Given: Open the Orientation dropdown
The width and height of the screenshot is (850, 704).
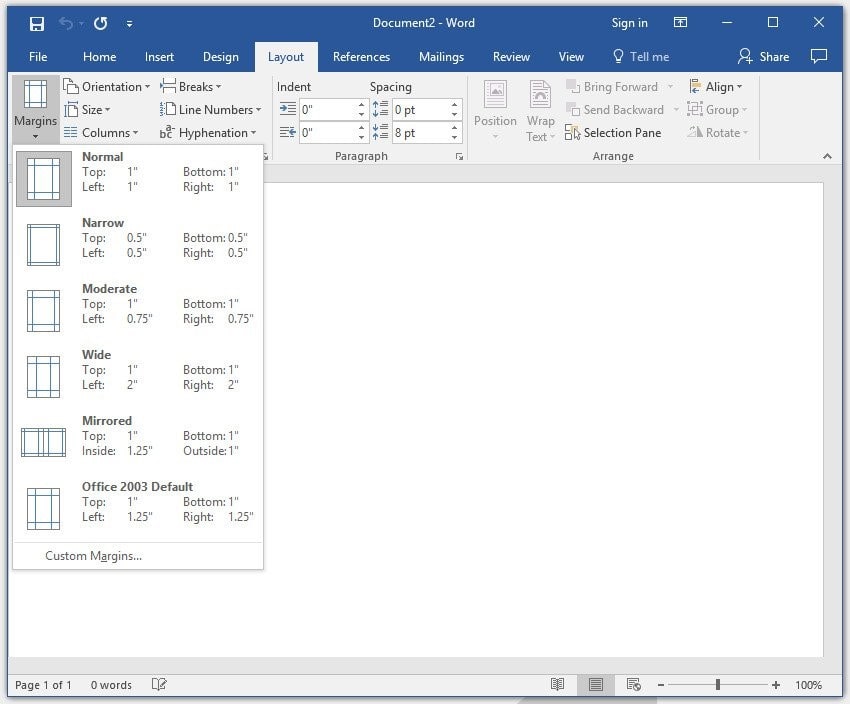Looking at the screenshot, I should tap(107, 87).
